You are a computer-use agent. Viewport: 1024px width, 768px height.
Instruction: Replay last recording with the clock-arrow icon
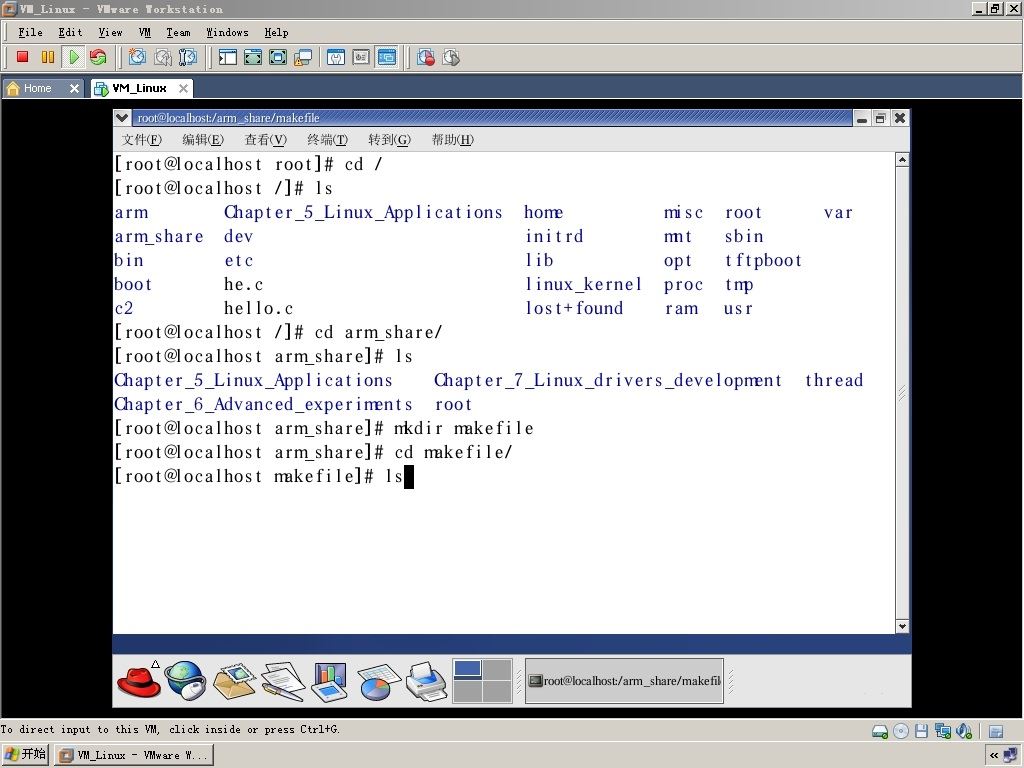pyautogui.click(x=451, y=57)
